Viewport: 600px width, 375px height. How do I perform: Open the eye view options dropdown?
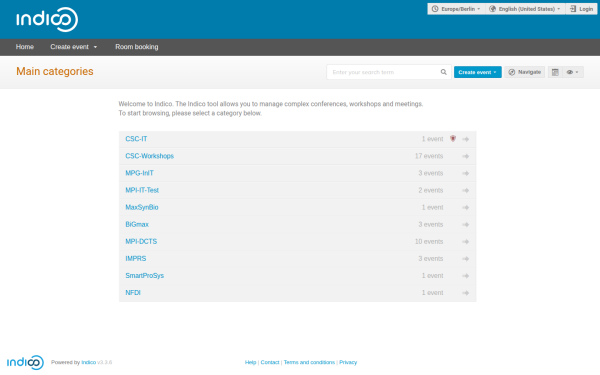pyautogui.click(x=573, y=72)
